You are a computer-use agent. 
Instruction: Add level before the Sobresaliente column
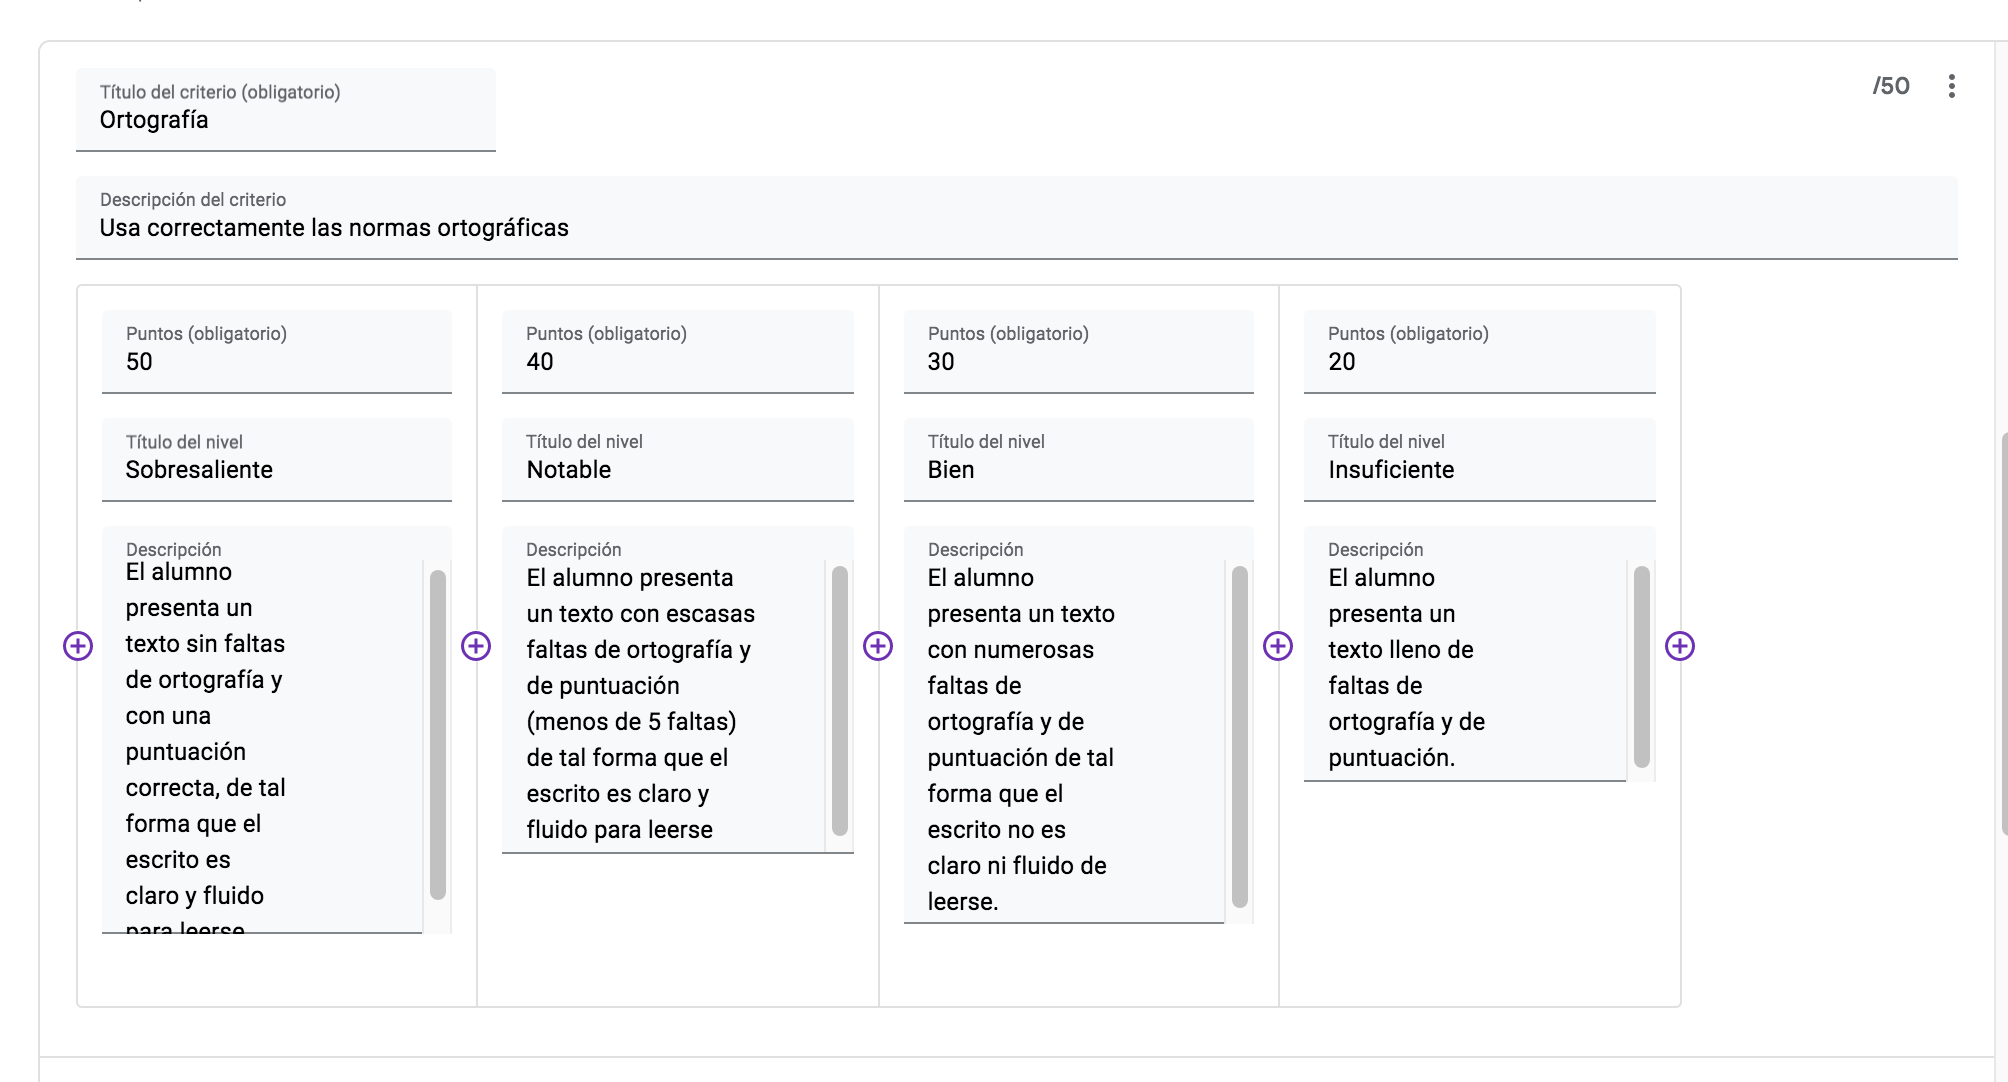click(78, 646)
